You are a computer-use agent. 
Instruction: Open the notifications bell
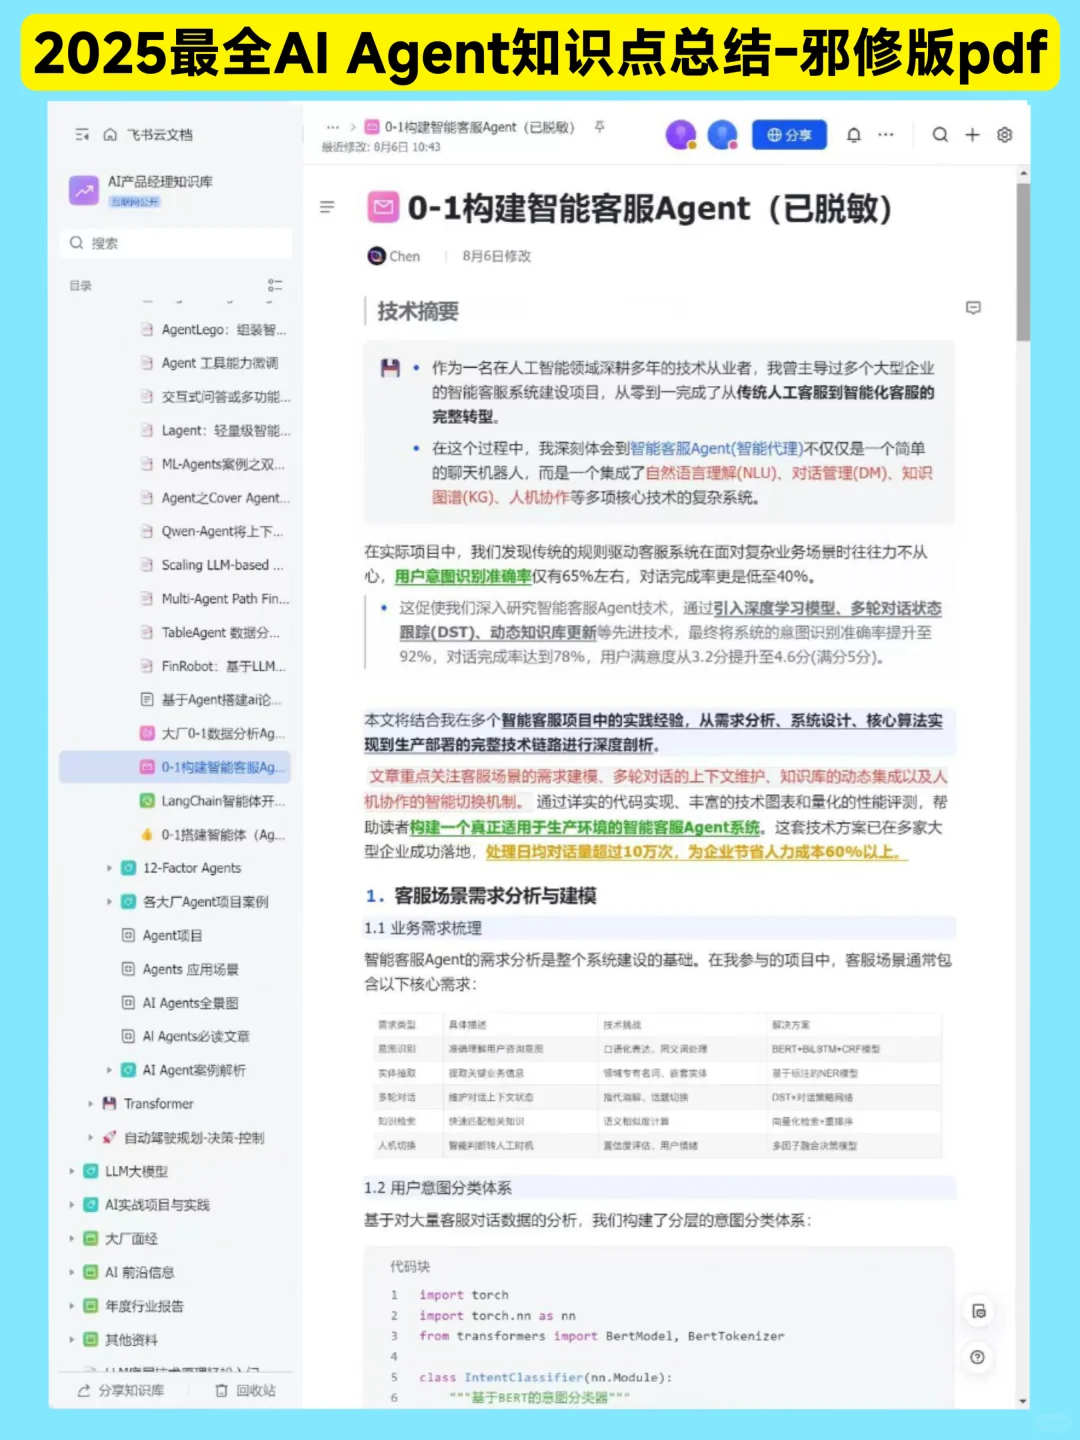point(854,135)
